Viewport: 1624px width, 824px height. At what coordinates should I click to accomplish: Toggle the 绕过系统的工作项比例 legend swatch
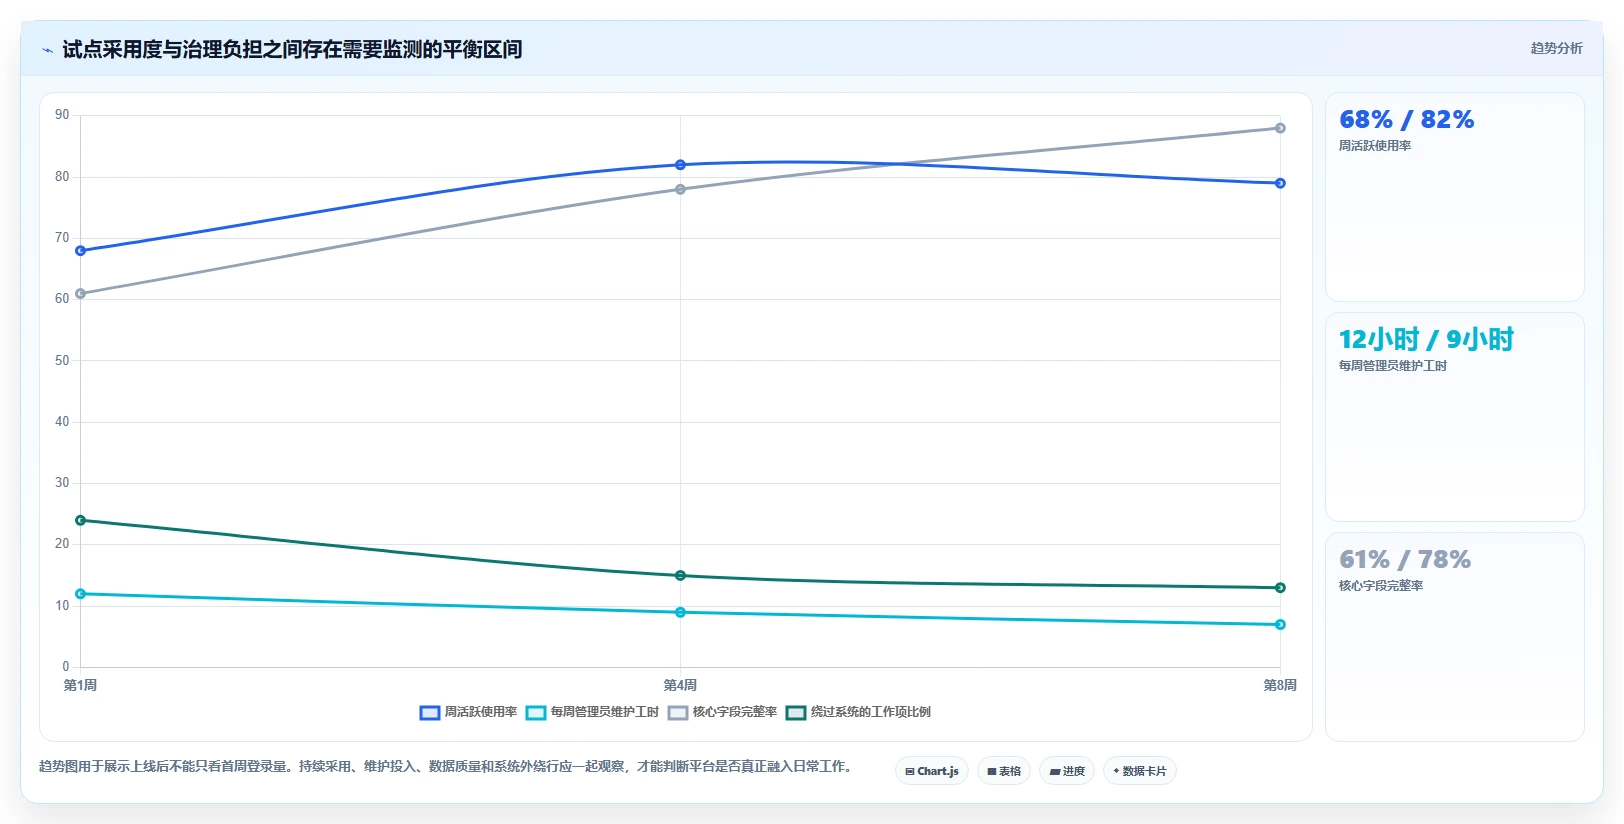(x=796, y=713)
